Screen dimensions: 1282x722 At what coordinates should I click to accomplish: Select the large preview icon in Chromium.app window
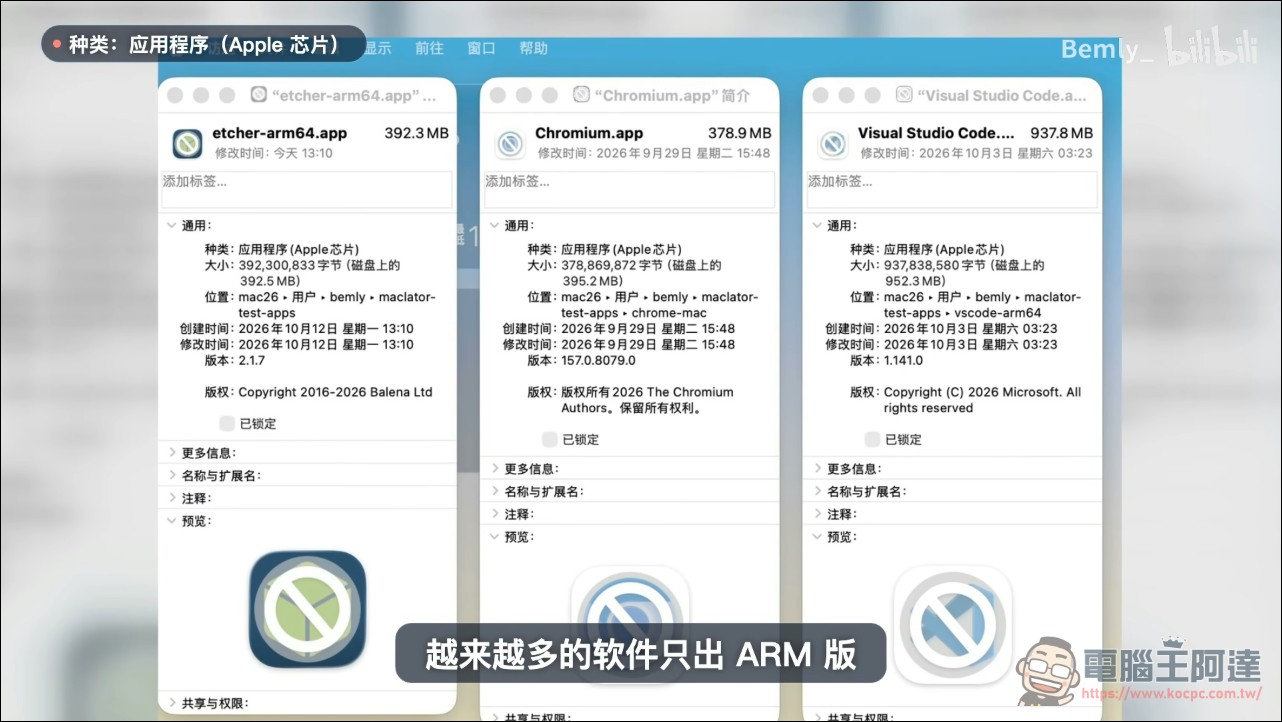click(x=629, y=625)
